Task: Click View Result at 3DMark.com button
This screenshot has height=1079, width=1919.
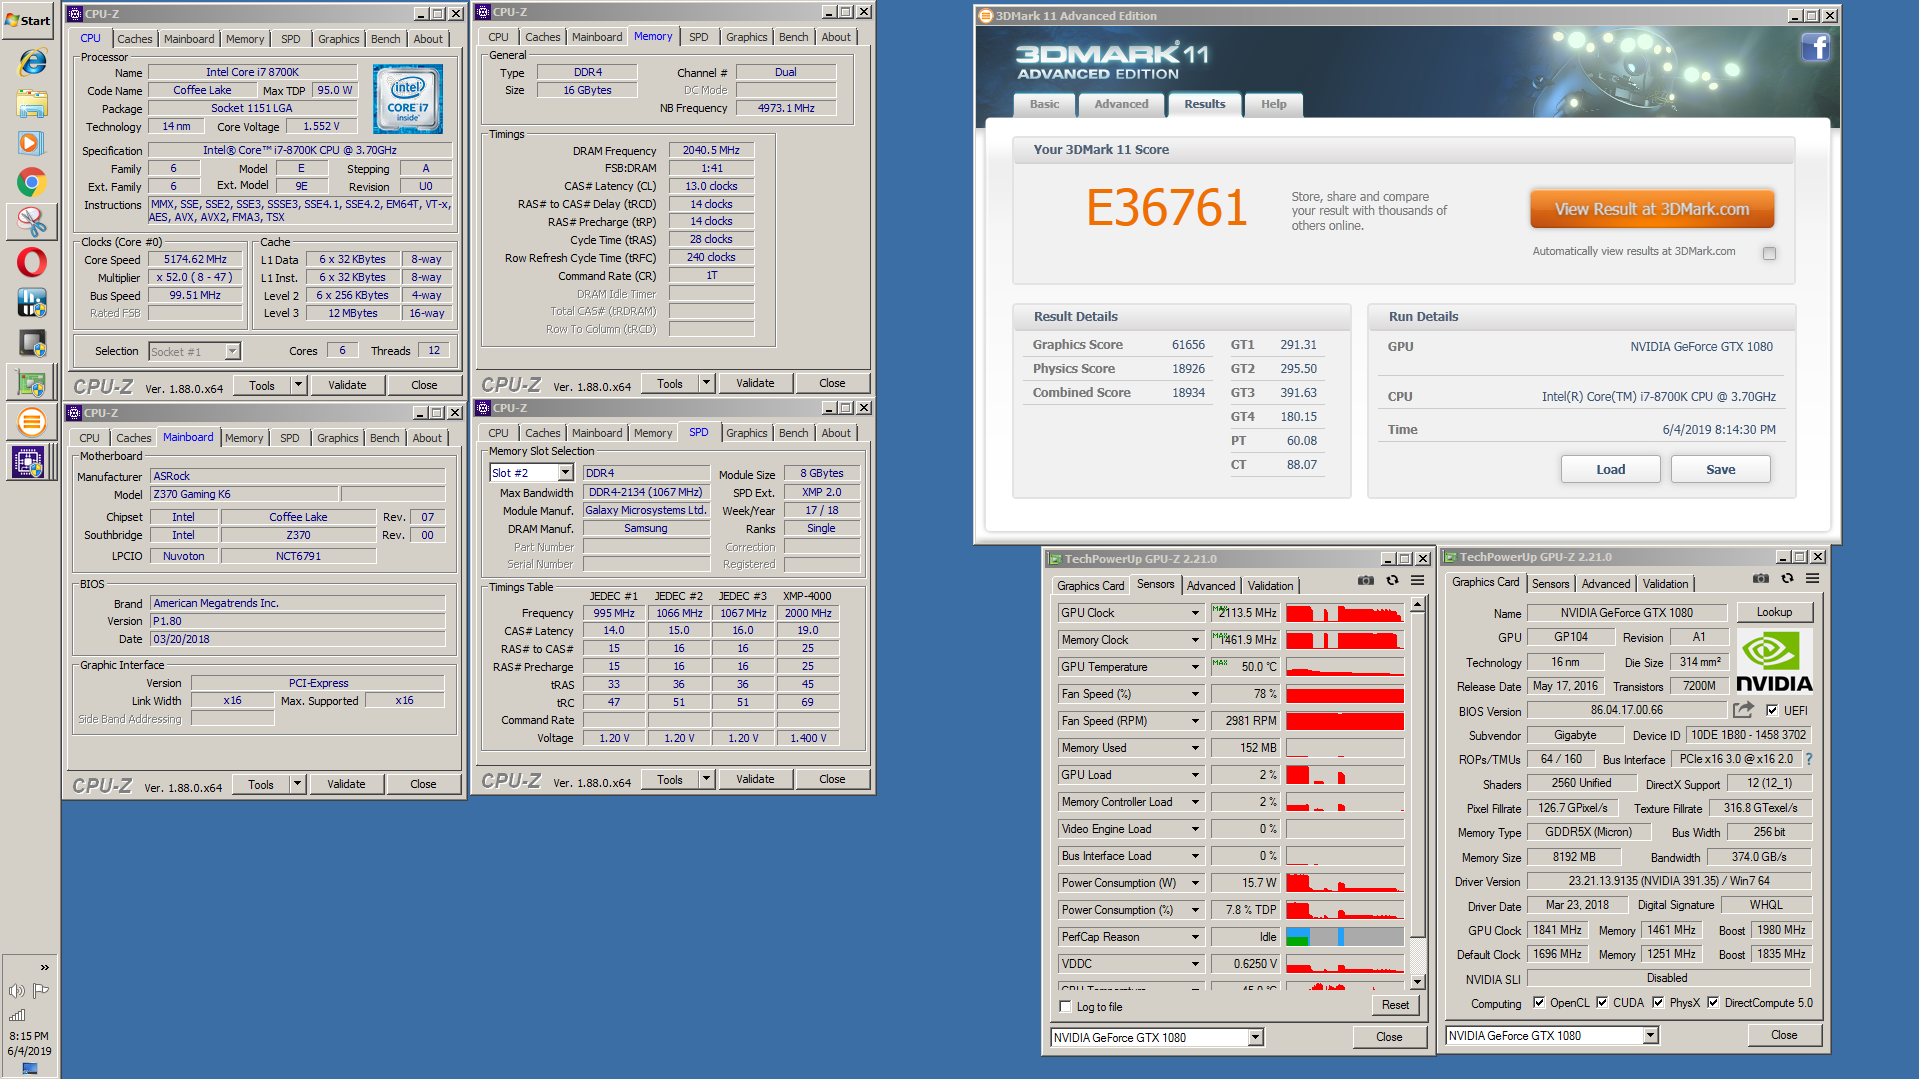Action: 1652,210
